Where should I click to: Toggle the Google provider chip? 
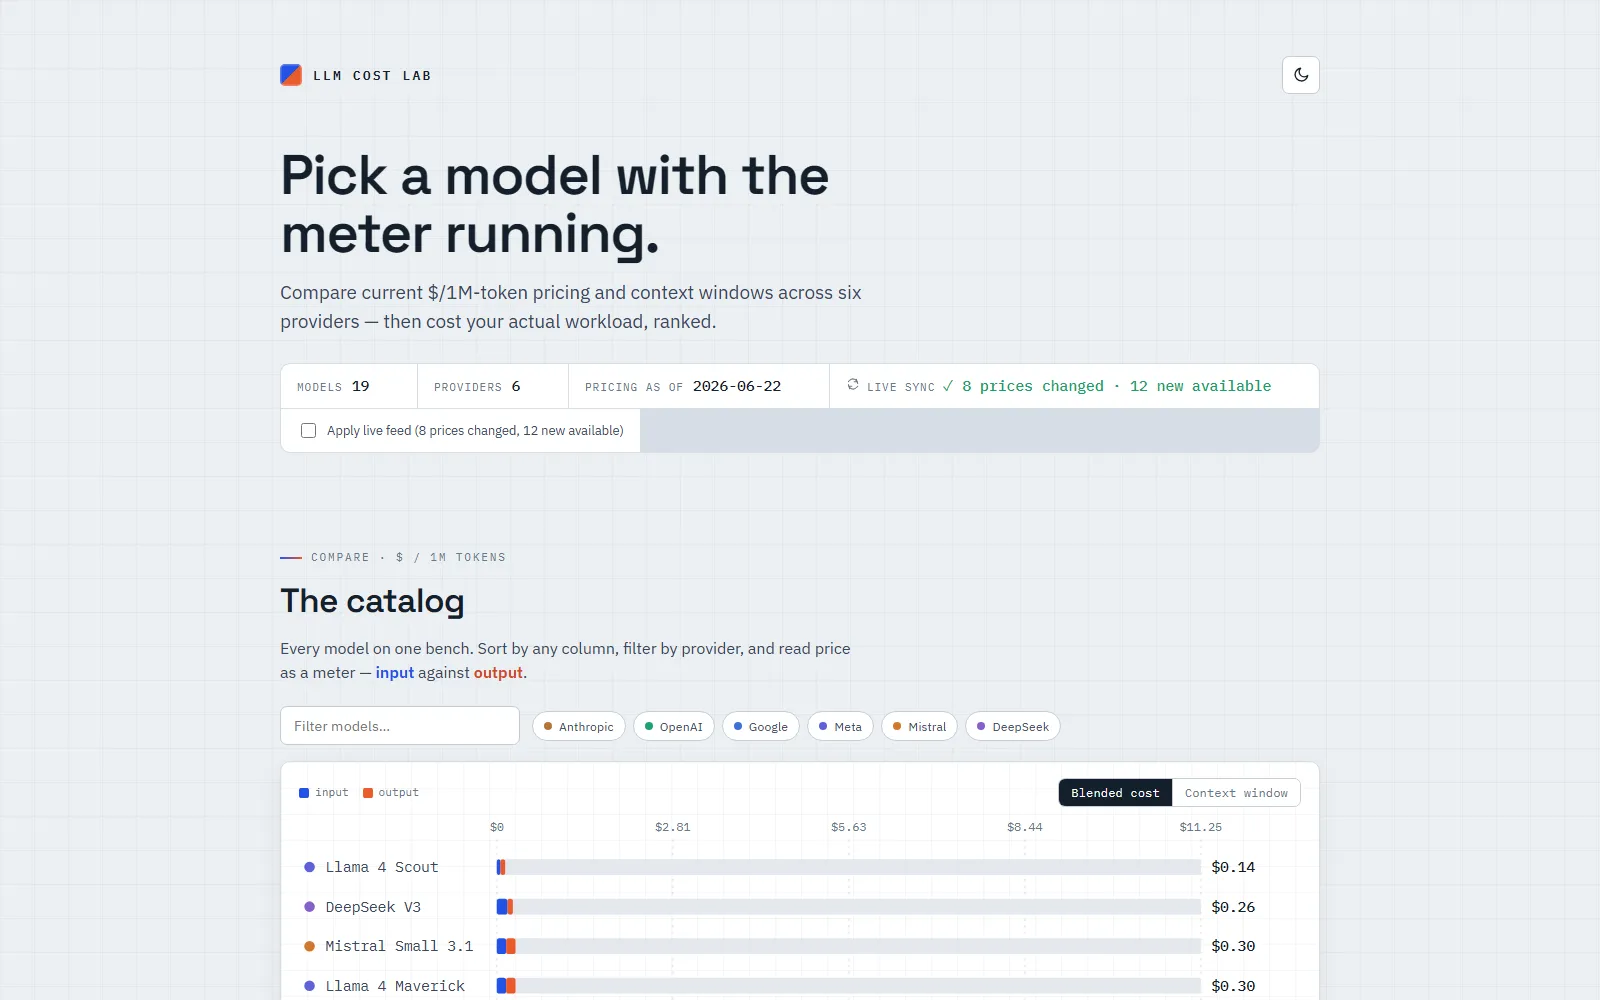pyautogui.click(x=760, y=727)
